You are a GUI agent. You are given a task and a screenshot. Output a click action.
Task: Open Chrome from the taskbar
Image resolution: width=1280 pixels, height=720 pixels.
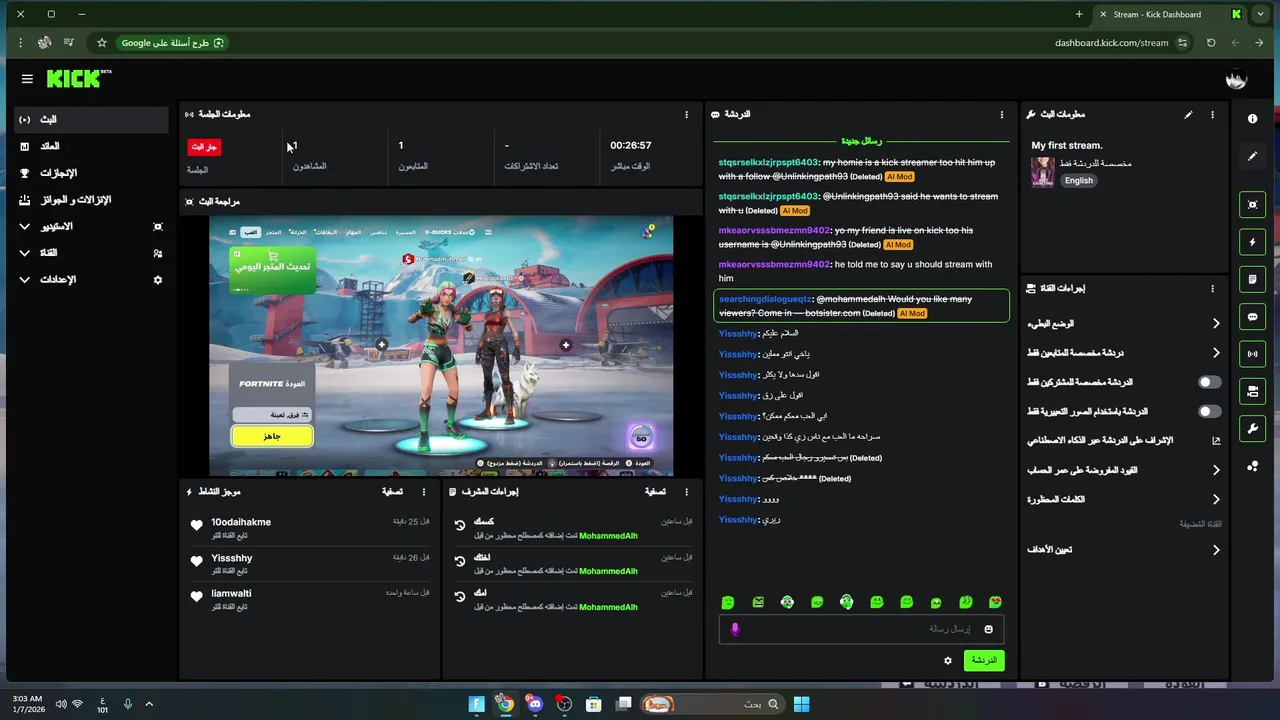(x=506, y=704)
